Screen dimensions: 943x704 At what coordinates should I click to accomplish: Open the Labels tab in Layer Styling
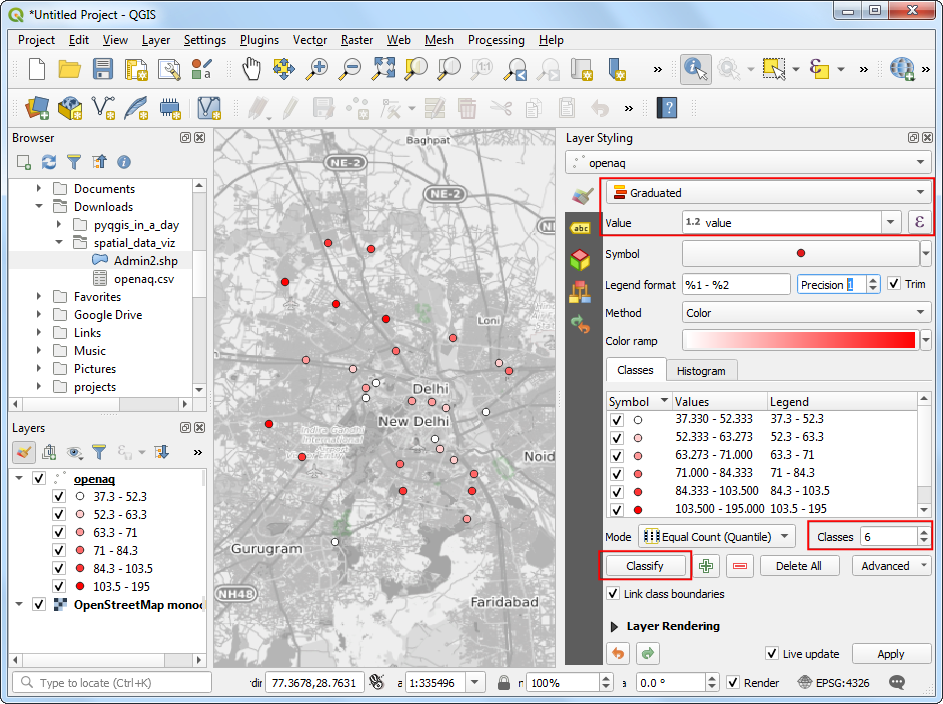coord(579,227)
